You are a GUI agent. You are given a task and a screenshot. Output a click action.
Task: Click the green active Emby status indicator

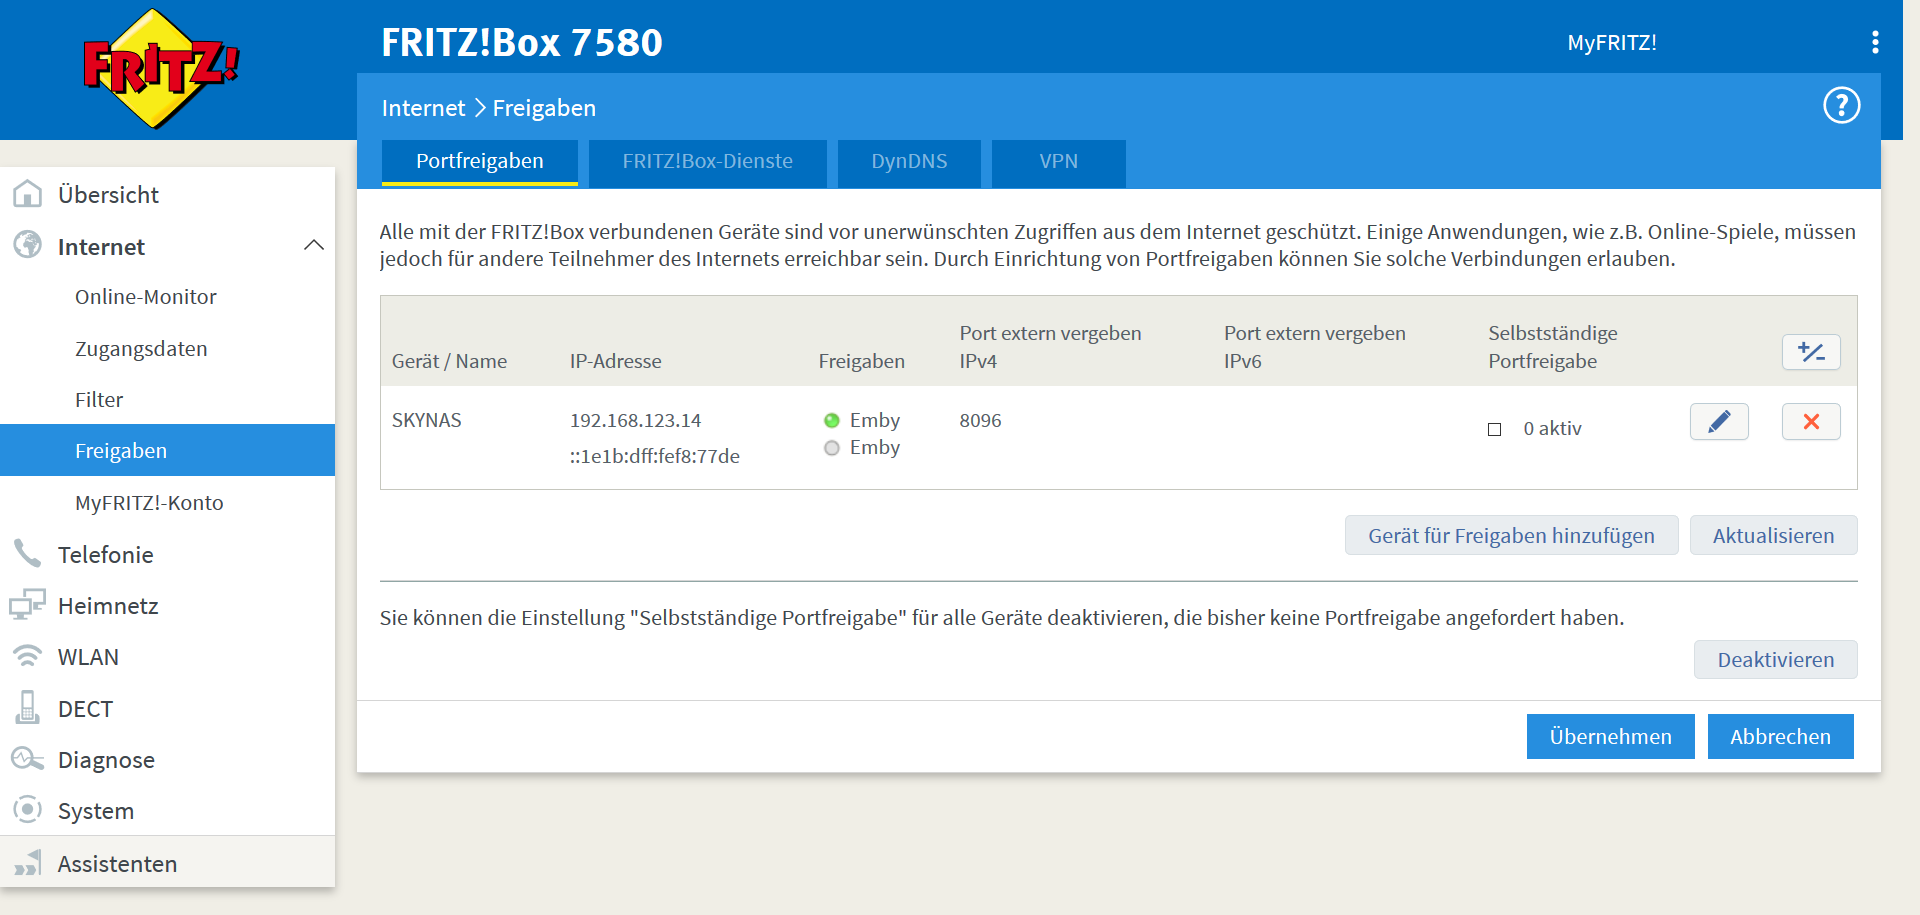832,421
